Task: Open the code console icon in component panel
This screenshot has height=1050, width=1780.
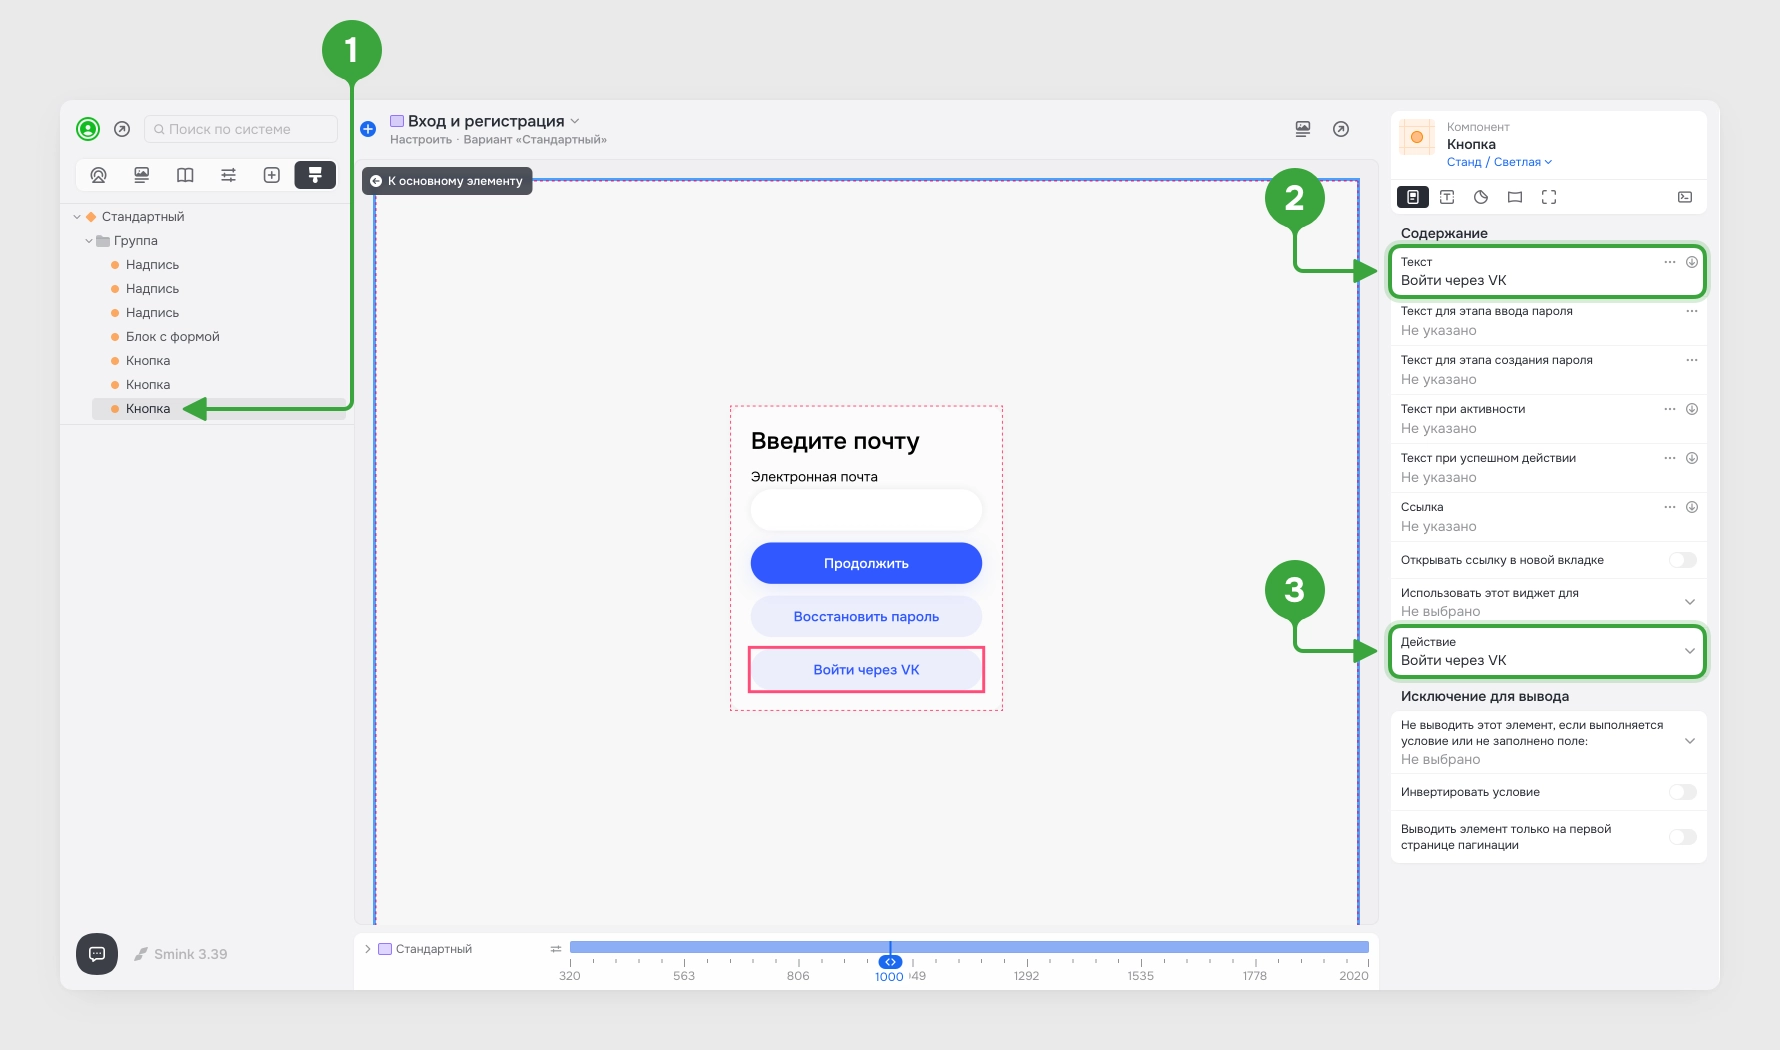Action: 1685,197
